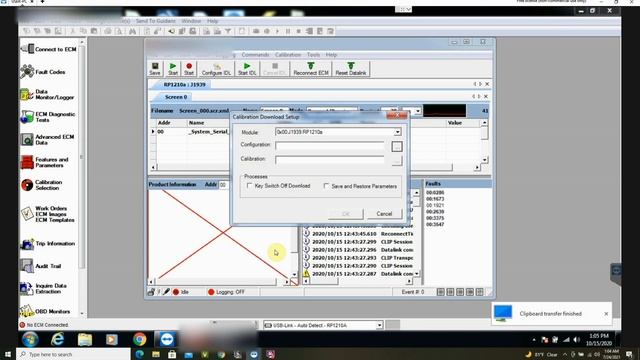The height and width of the screenshot is (360, 640).
Task: Click Logging: OFF status indicator
Action: tap(226, 292)
